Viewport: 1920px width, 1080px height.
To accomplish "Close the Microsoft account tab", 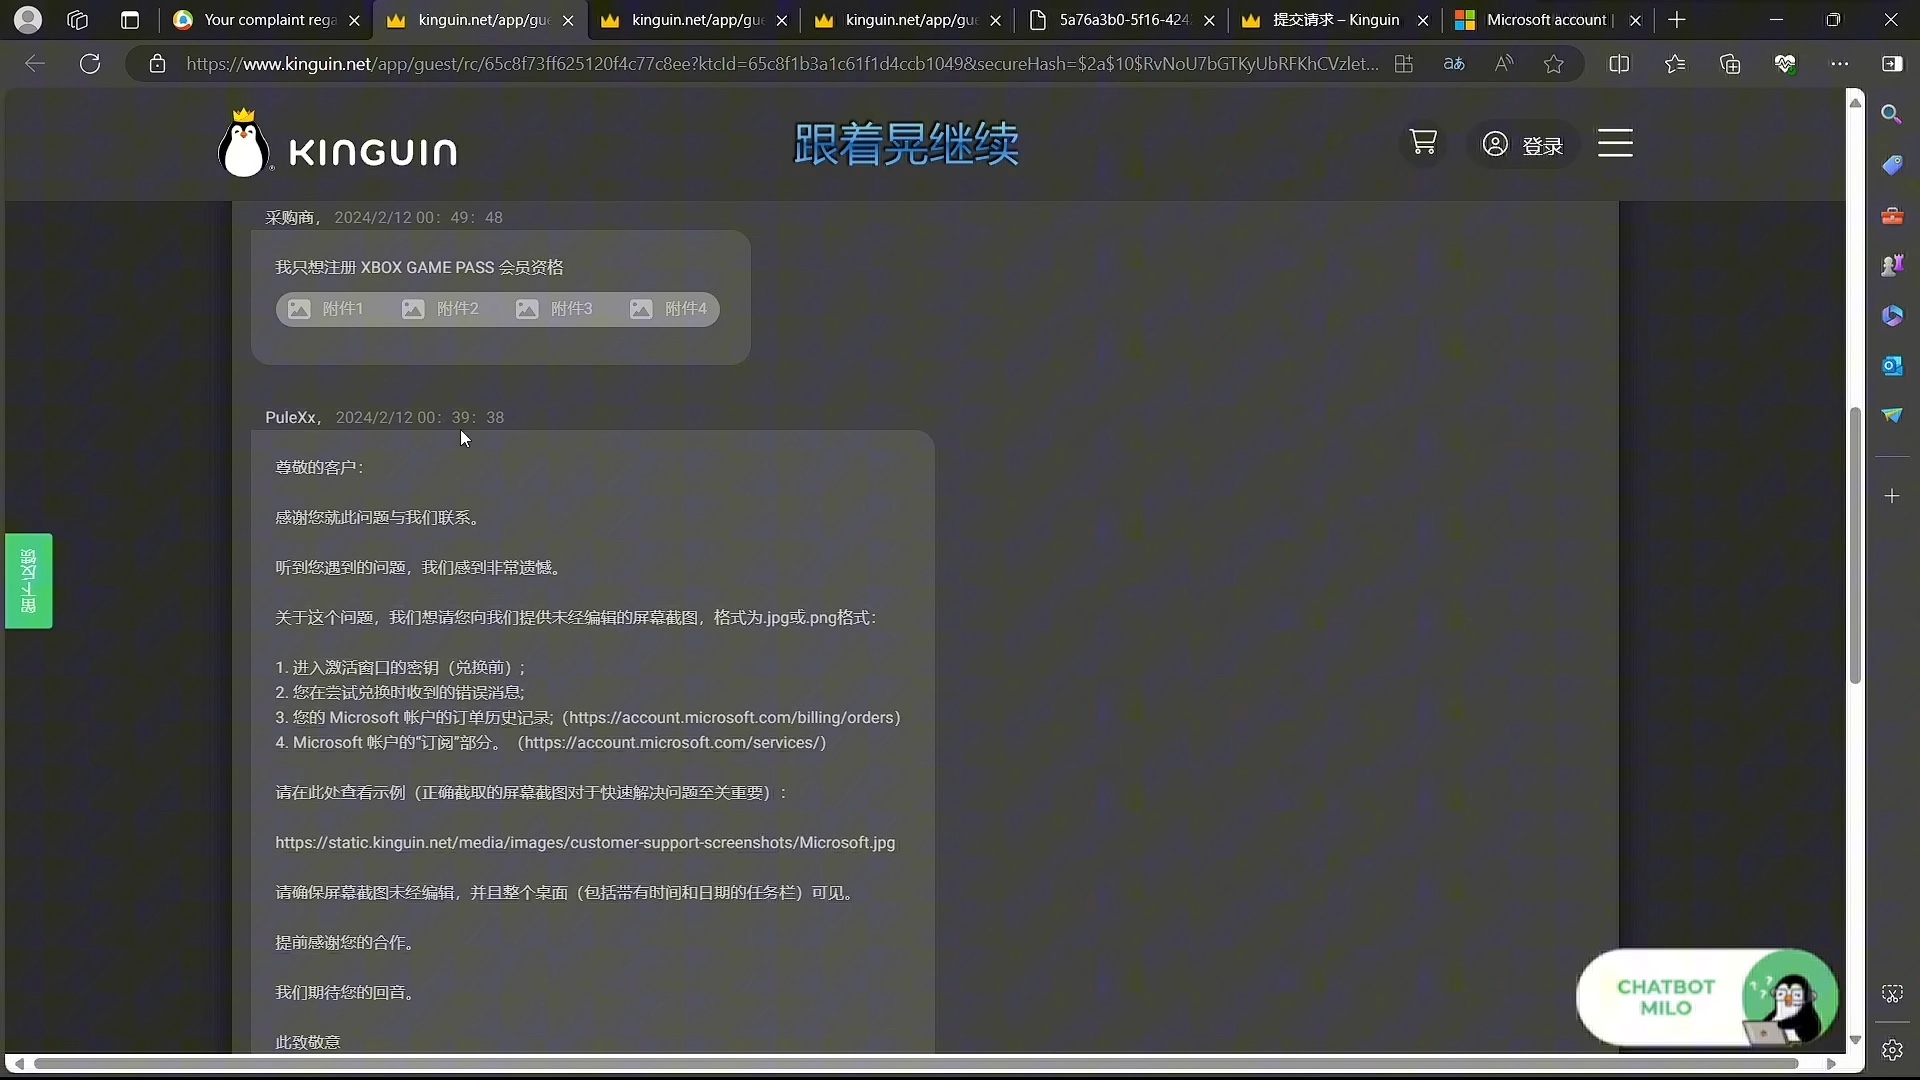I will coord(1635,20).
